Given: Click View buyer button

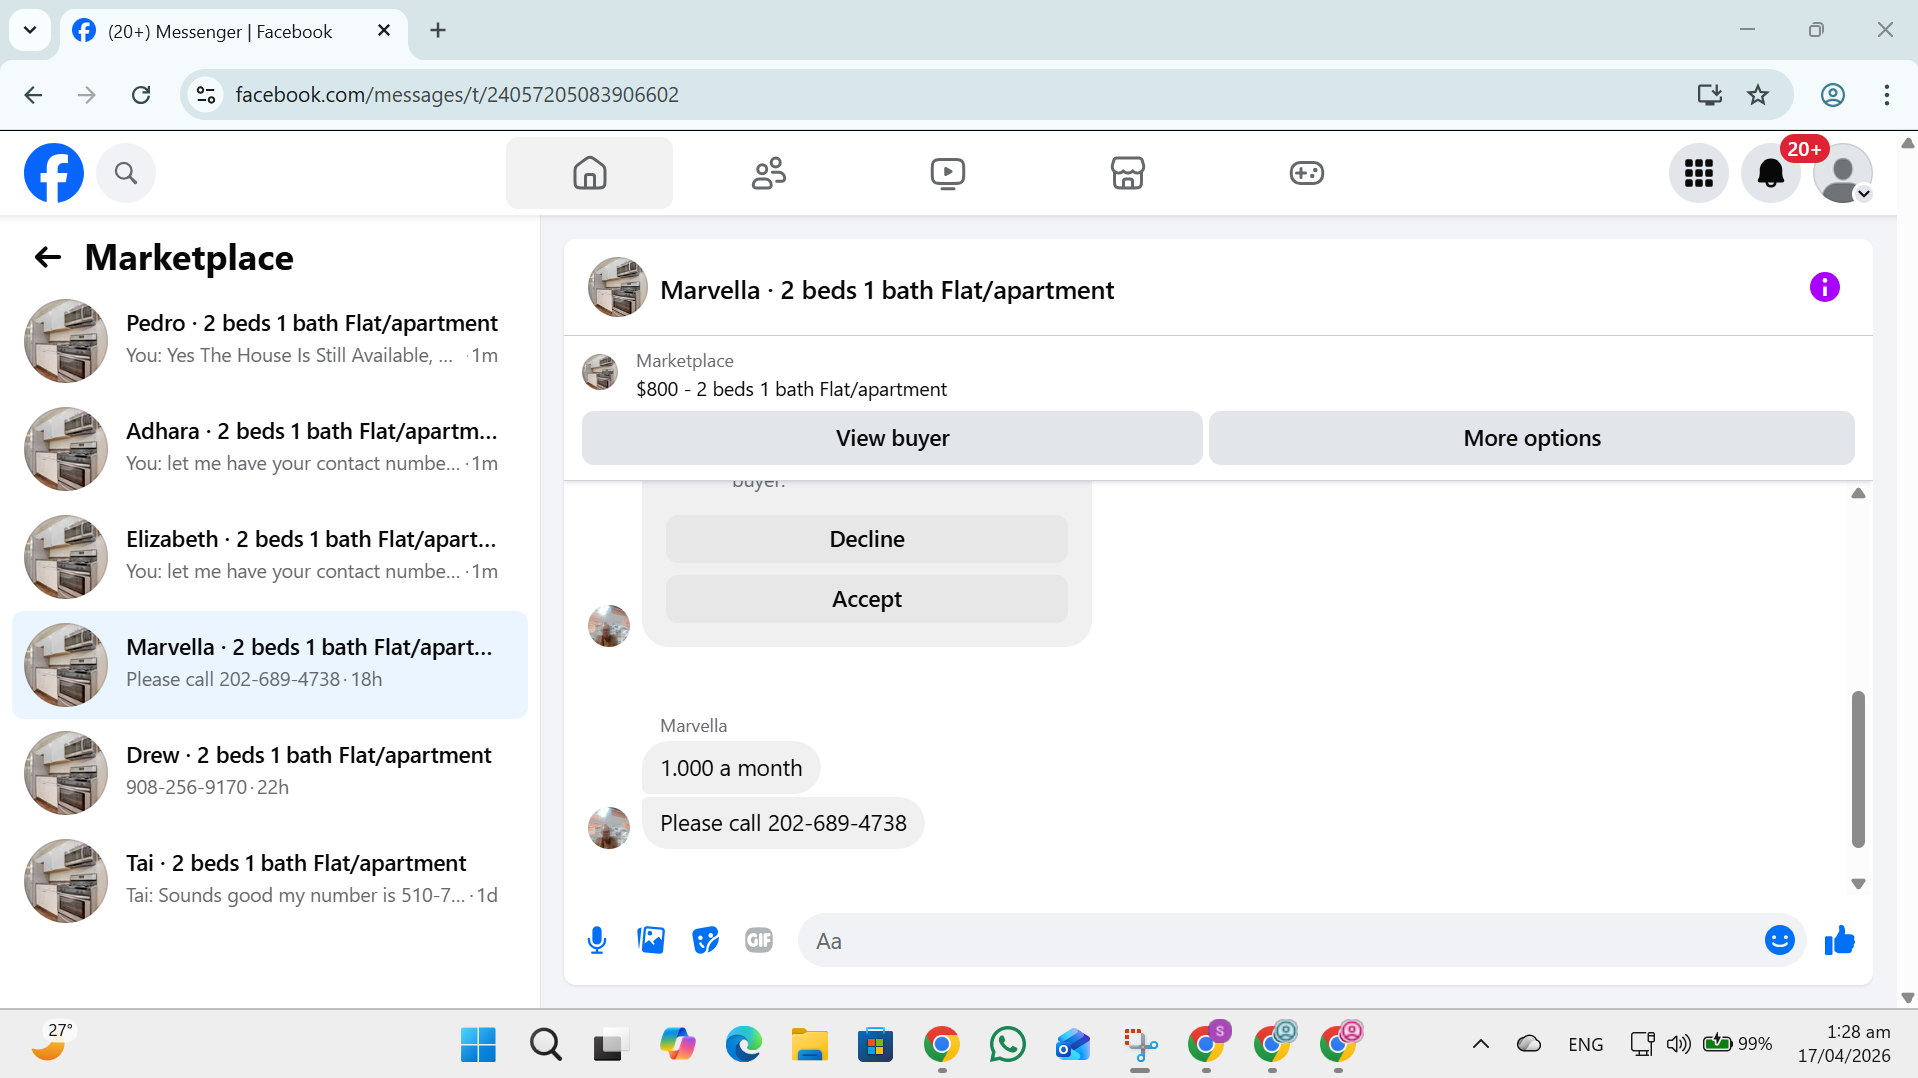Looking at the screenshot, I should (892, 438).
